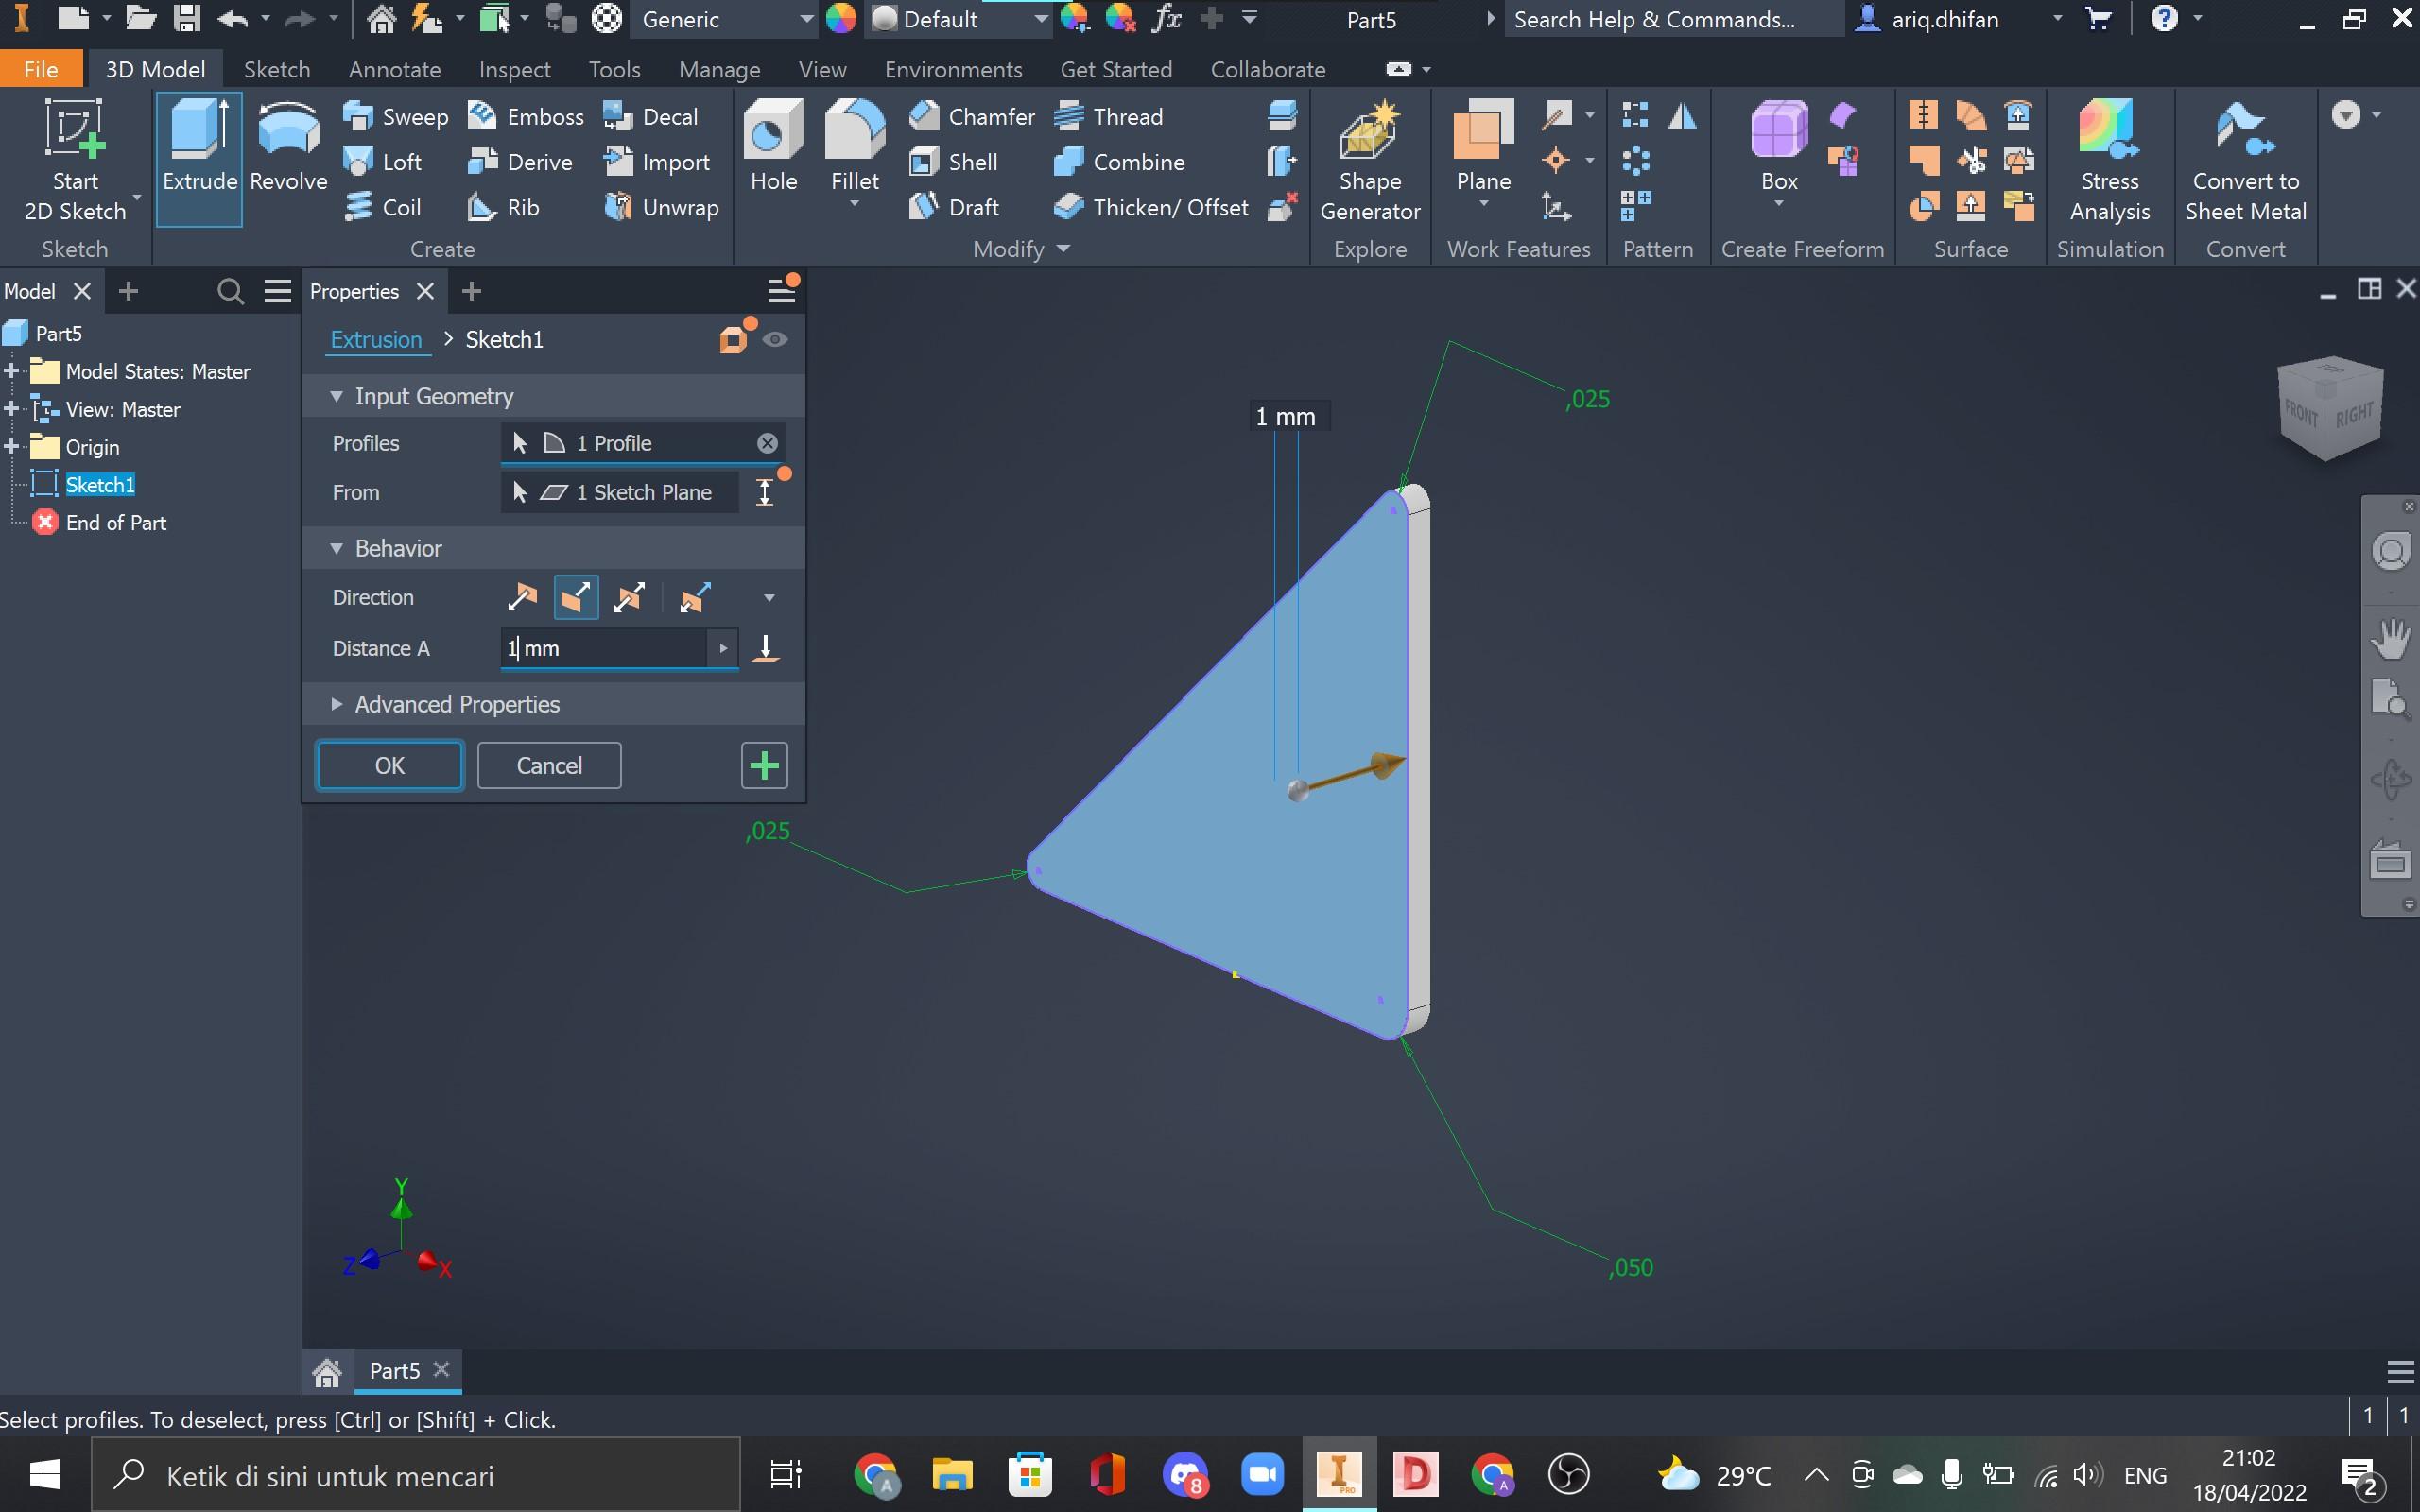The height and width of the screenshot is (1512, 2420).
Task: Select the Symmetric direction option
Action: tap(629, 598)
